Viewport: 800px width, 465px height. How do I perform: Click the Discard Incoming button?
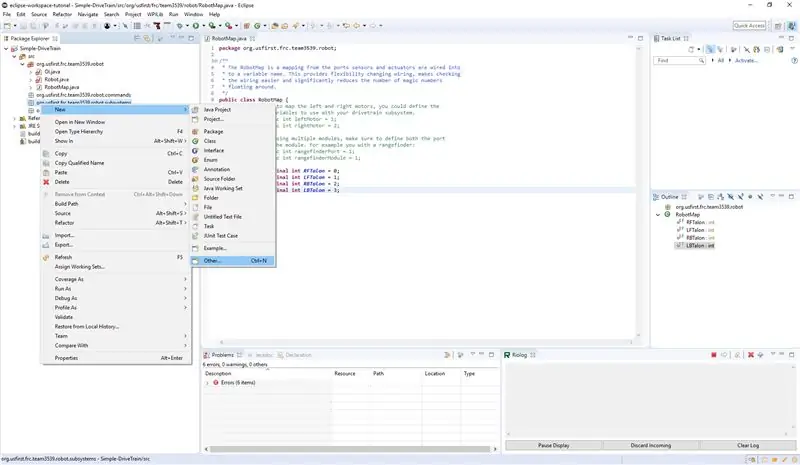point(651,446)
